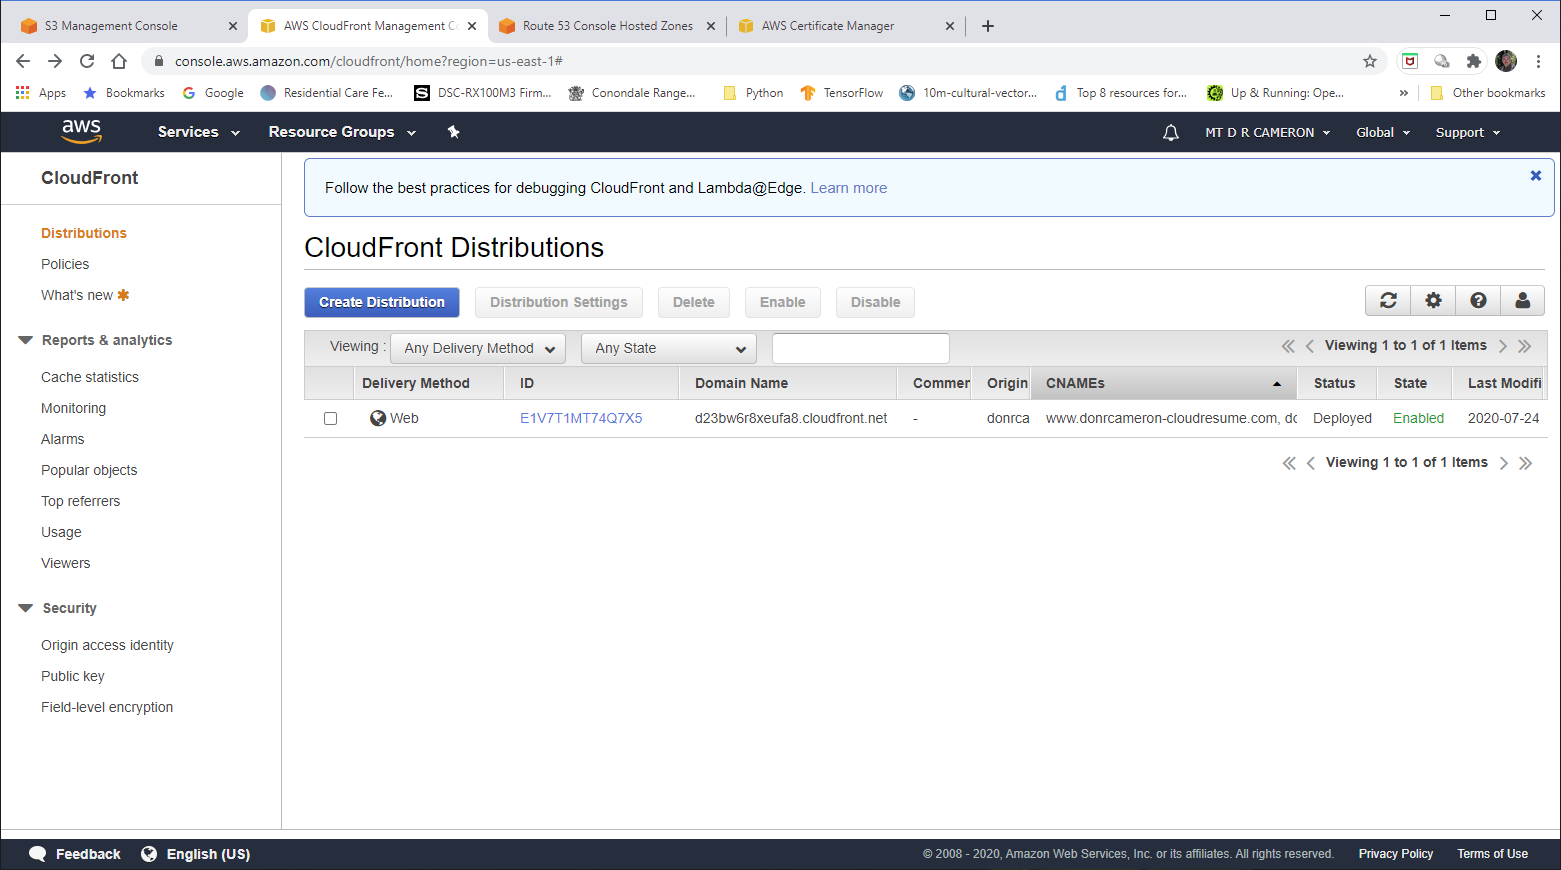Change language English (US)
Viewport: 1561px width, 870px height.
pos(196,854)
